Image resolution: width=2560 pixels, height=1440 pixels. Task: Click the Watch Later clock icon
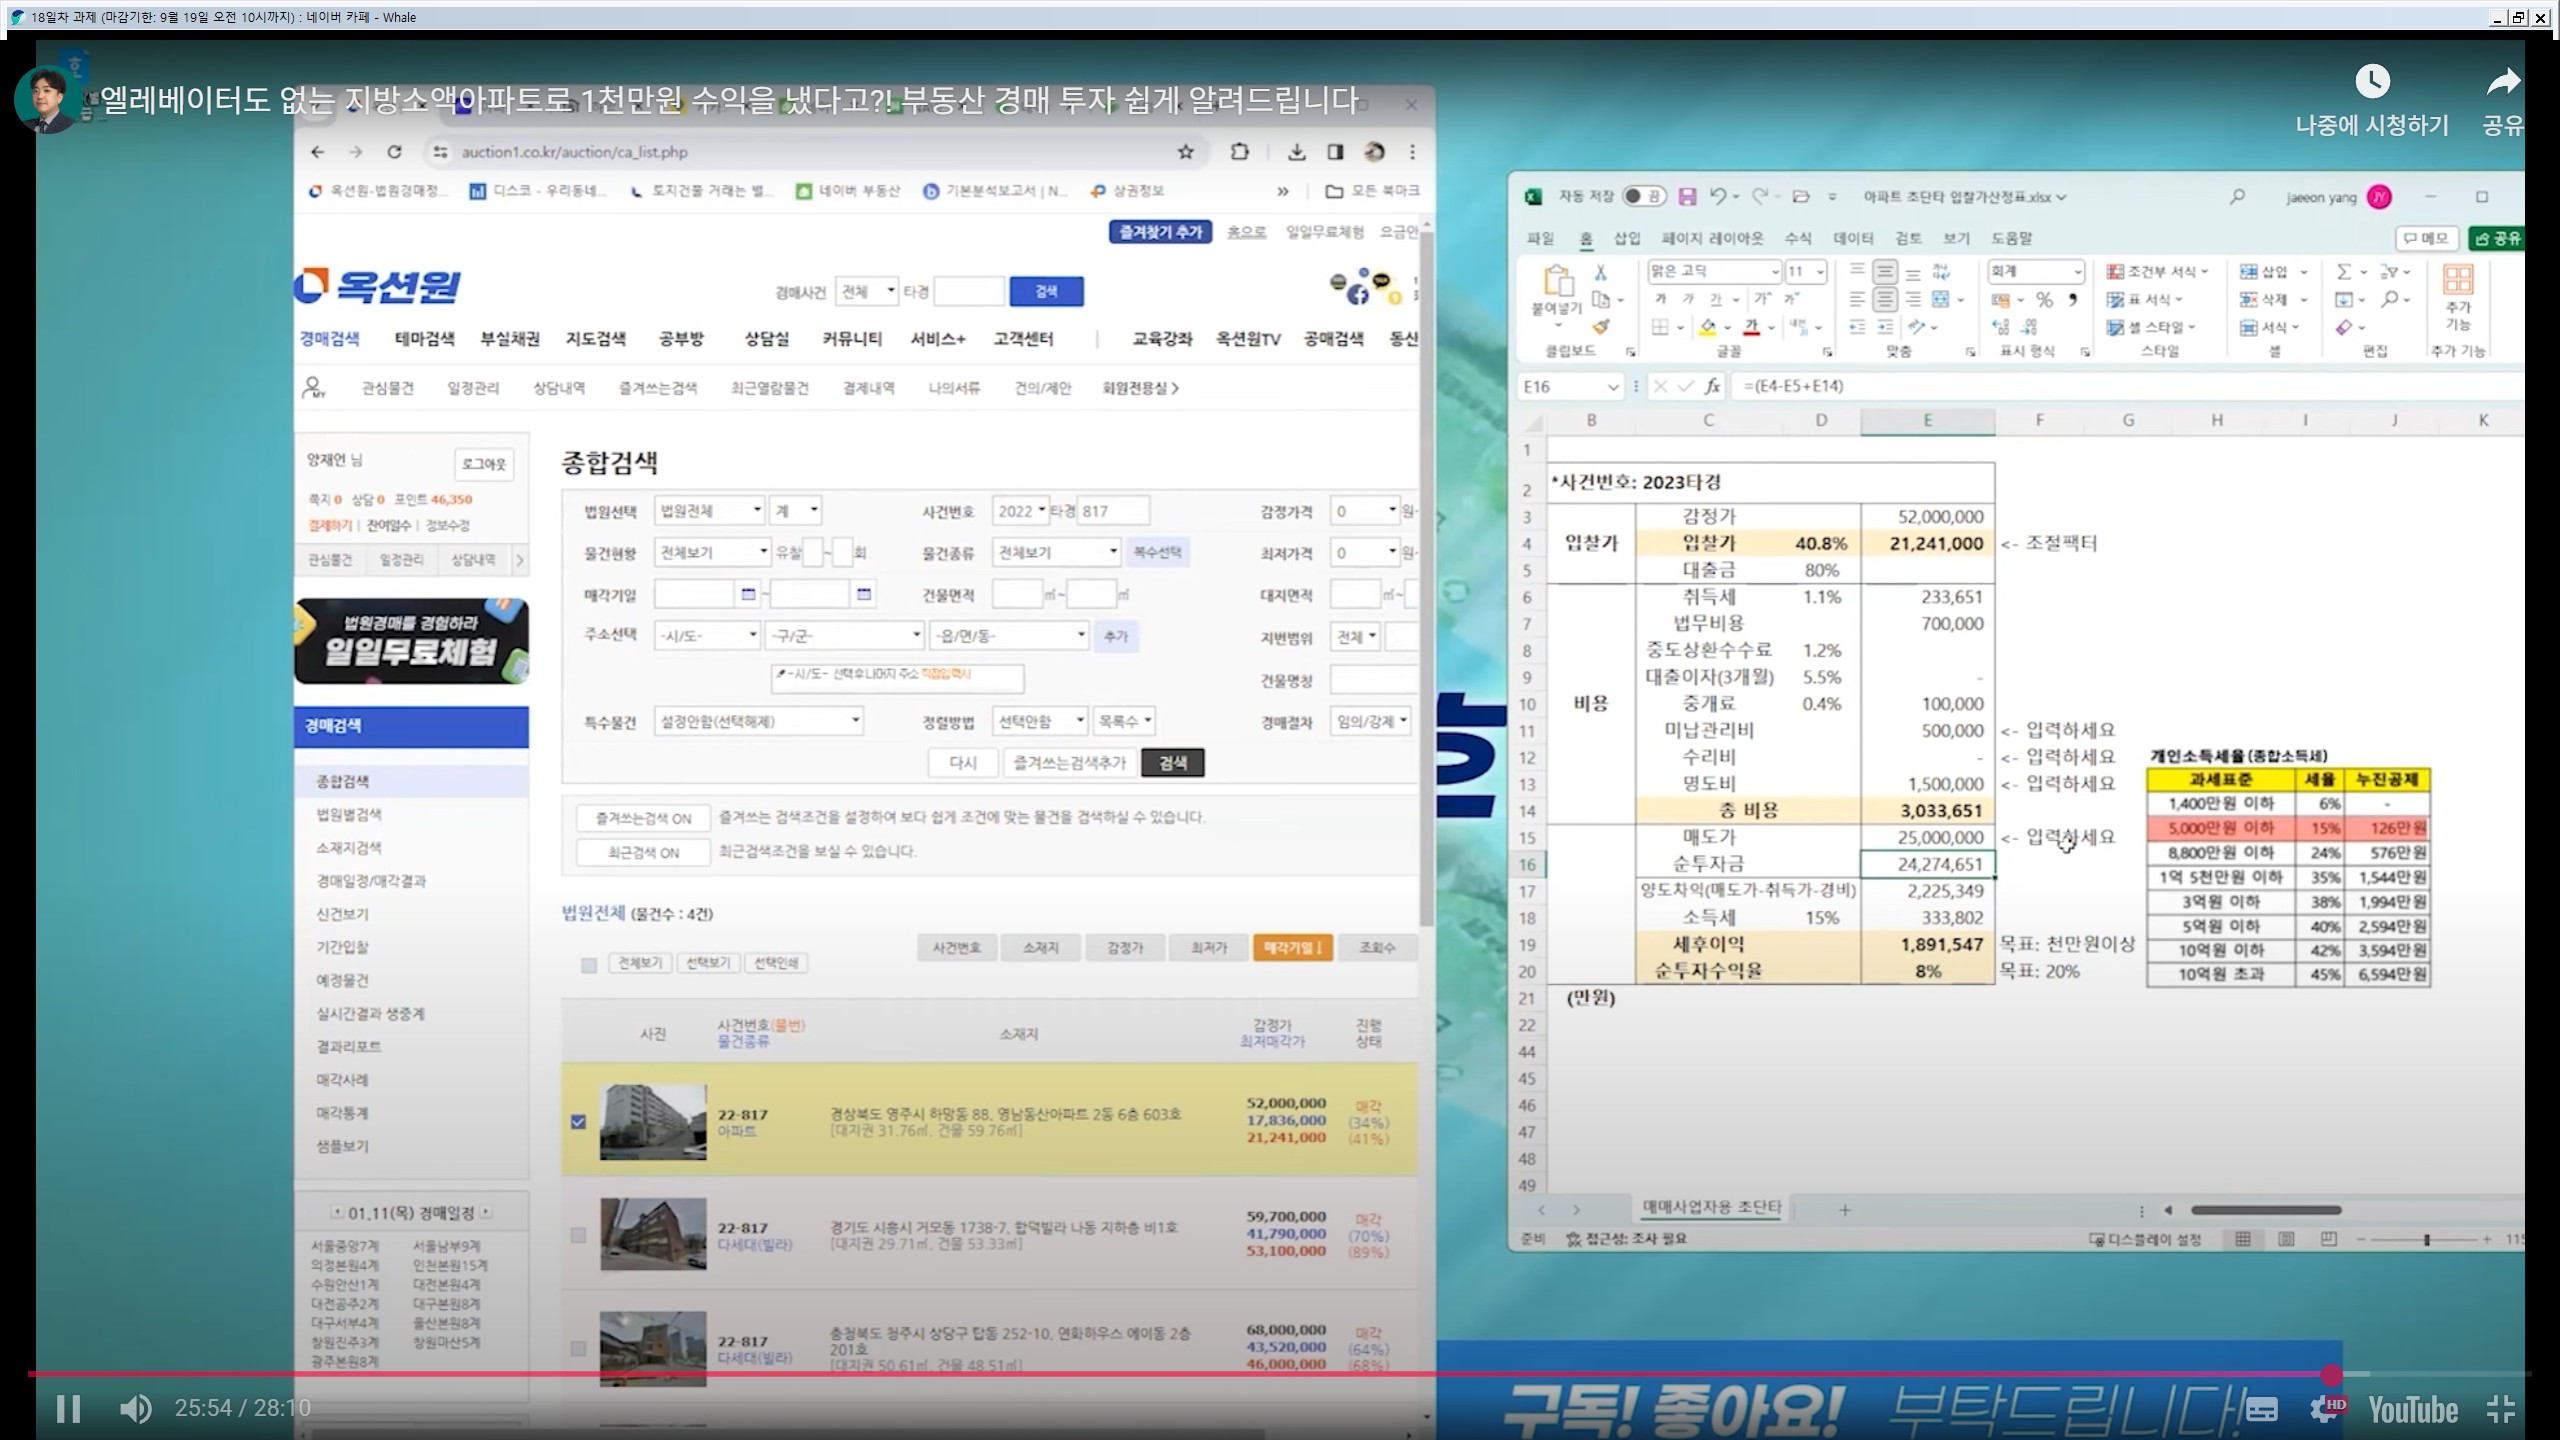click(2372, 82)
